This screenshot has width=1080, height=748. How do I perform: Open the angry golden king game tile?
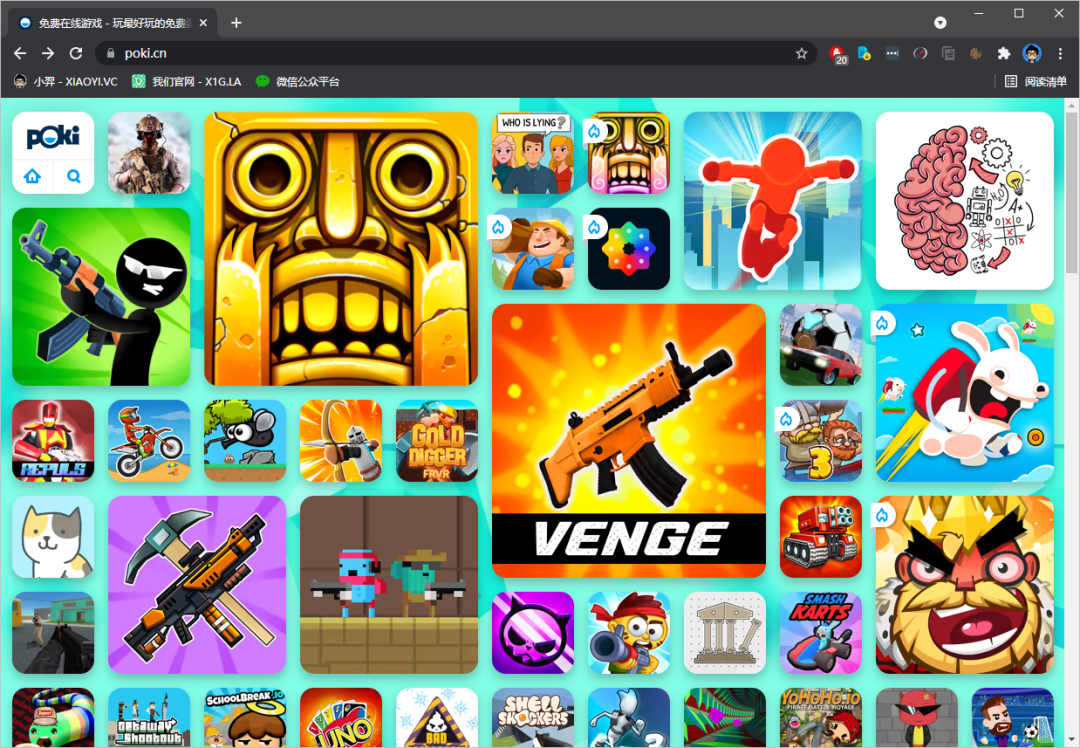click(965, 585)
